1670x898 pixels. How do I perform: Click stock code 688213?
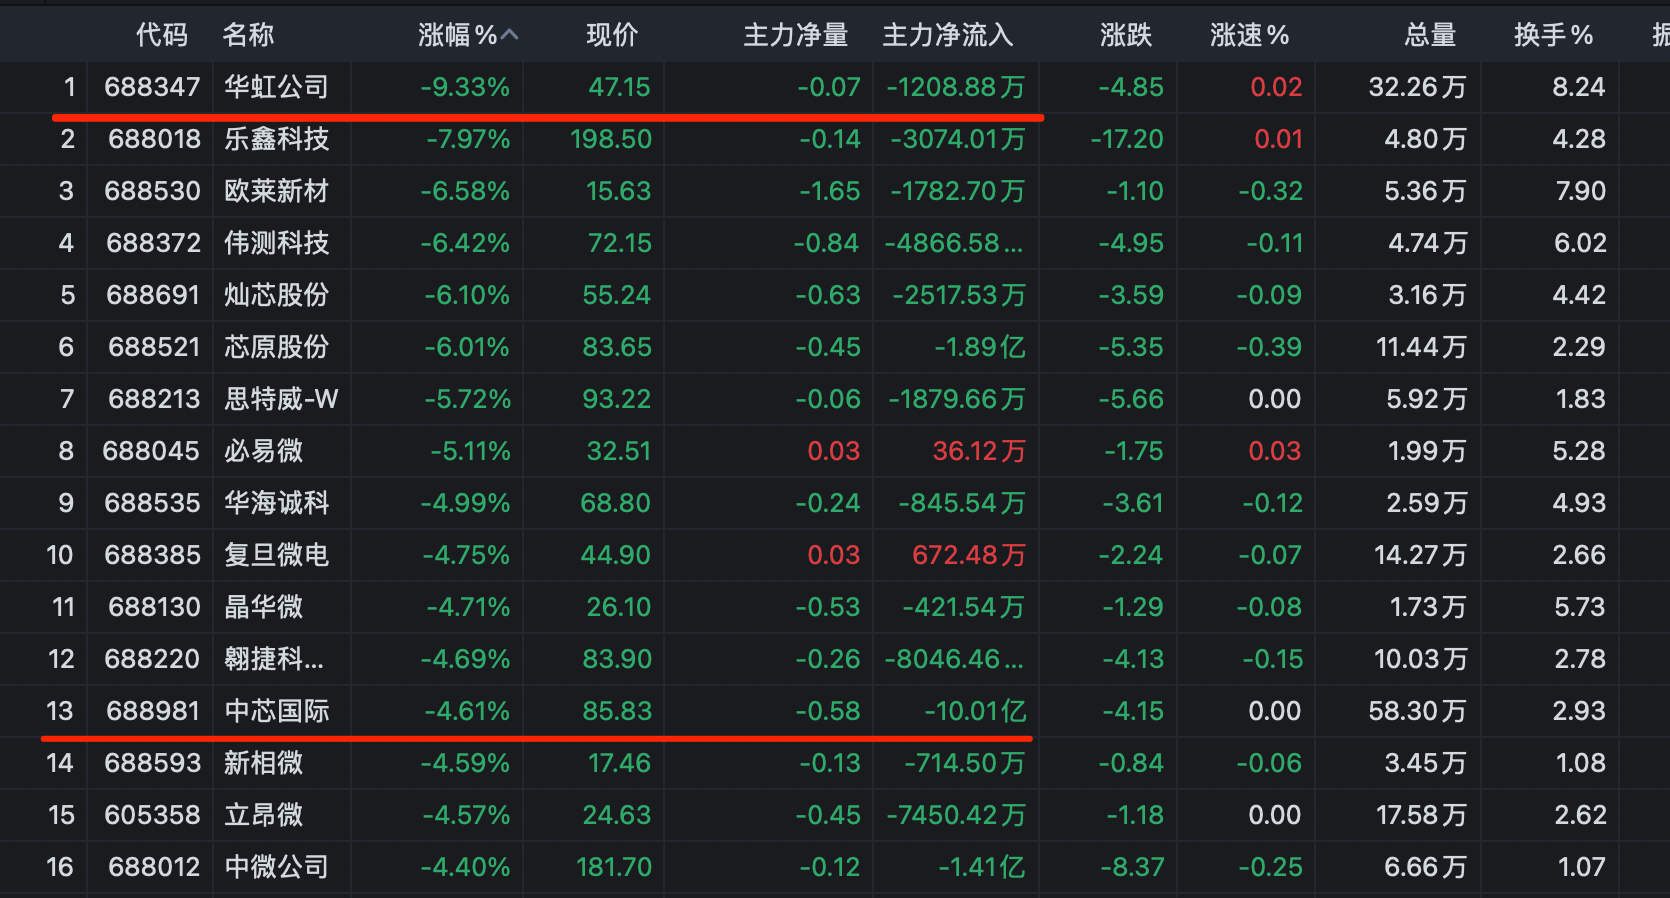(154, 399)
